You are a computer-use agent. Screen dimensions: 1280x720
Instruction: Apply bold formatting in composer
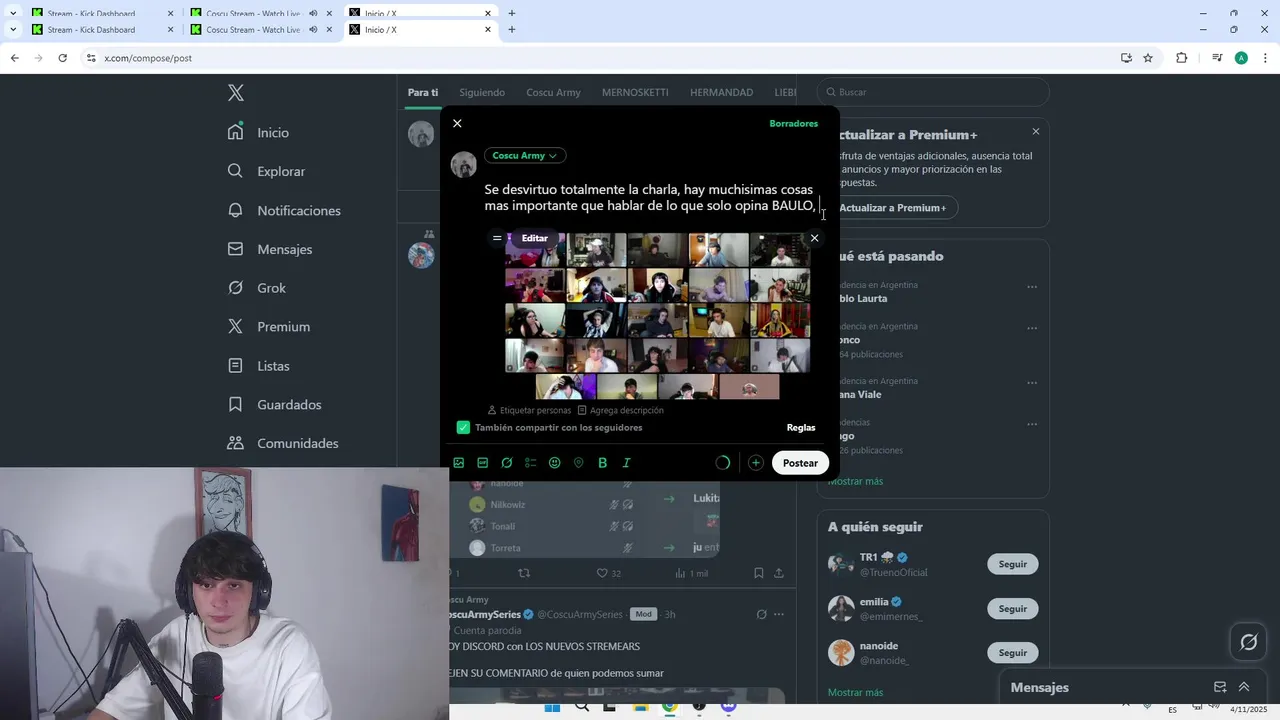(x=602, y=463)
